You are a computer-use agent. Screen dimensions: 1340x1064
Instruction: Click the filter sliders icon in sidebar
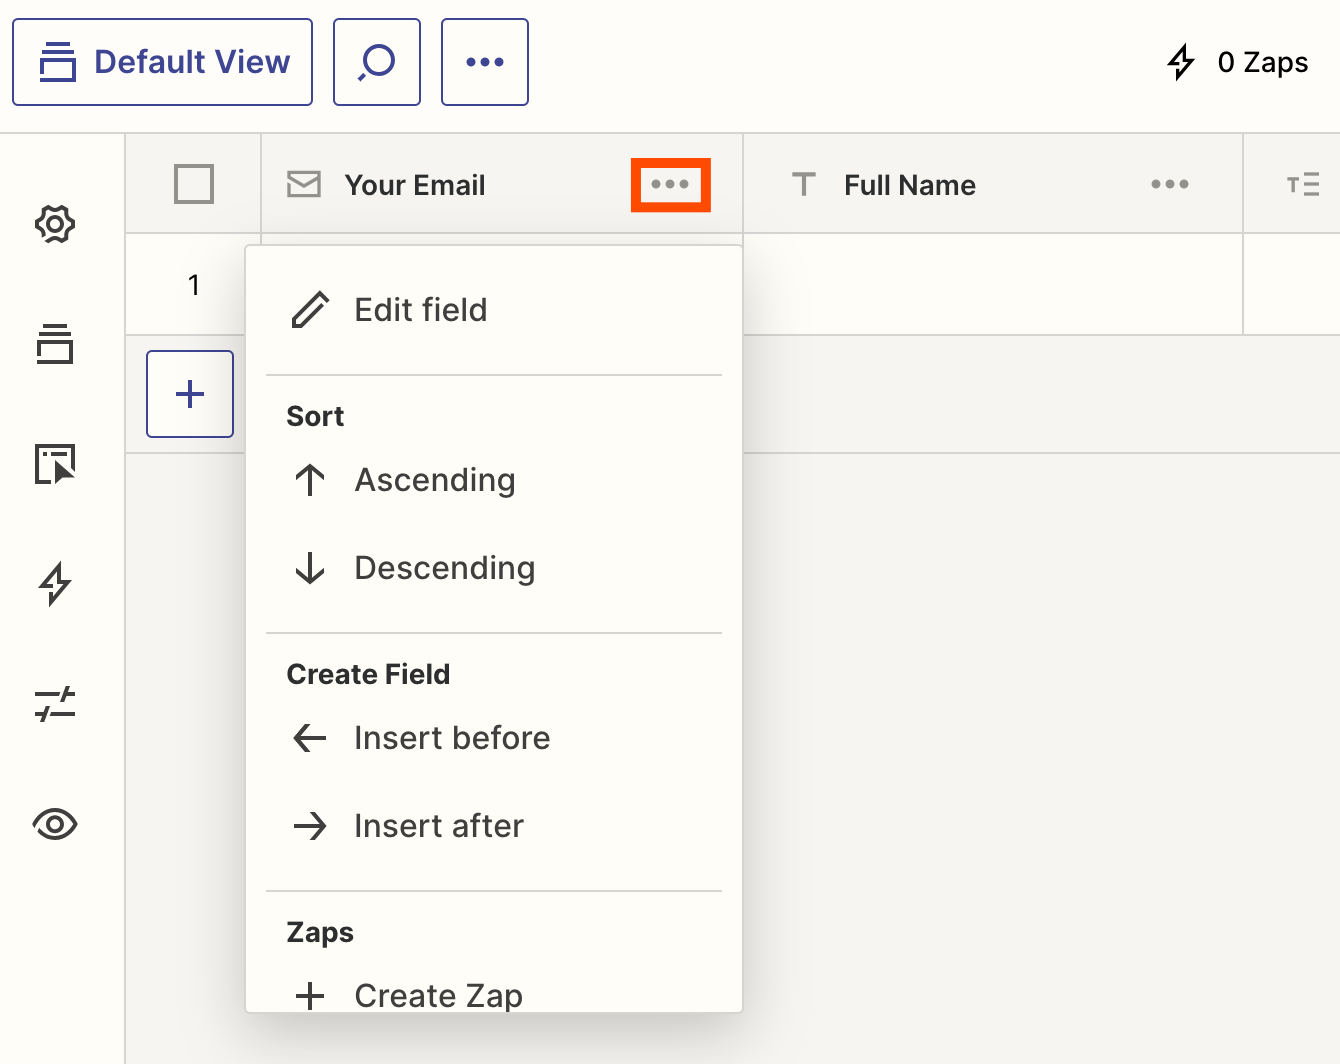click(55, 704)
